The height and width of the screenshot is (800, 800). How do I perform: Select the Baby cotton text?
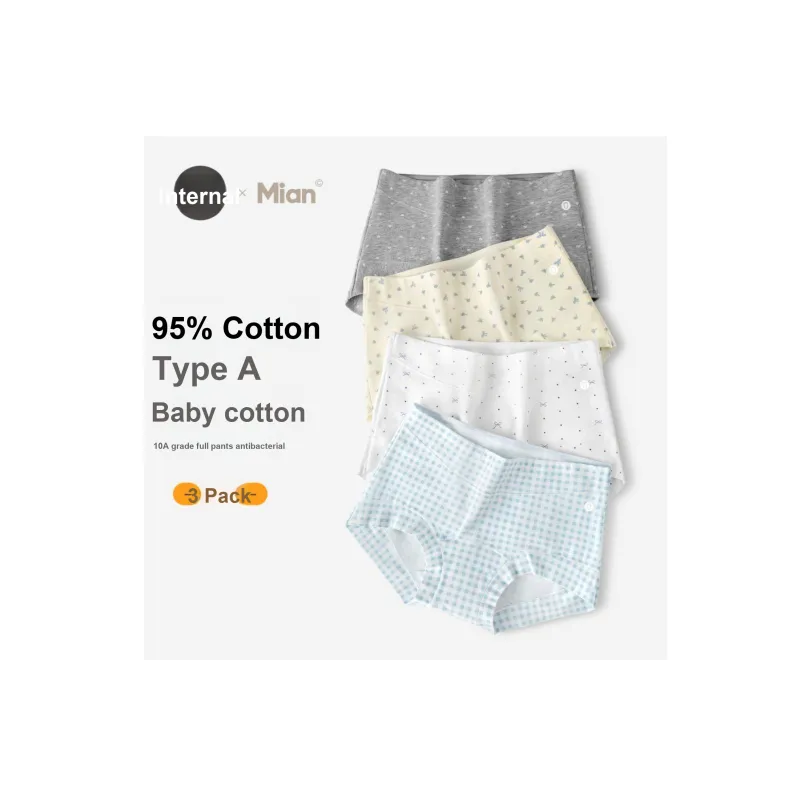click(x=229, y=413)
